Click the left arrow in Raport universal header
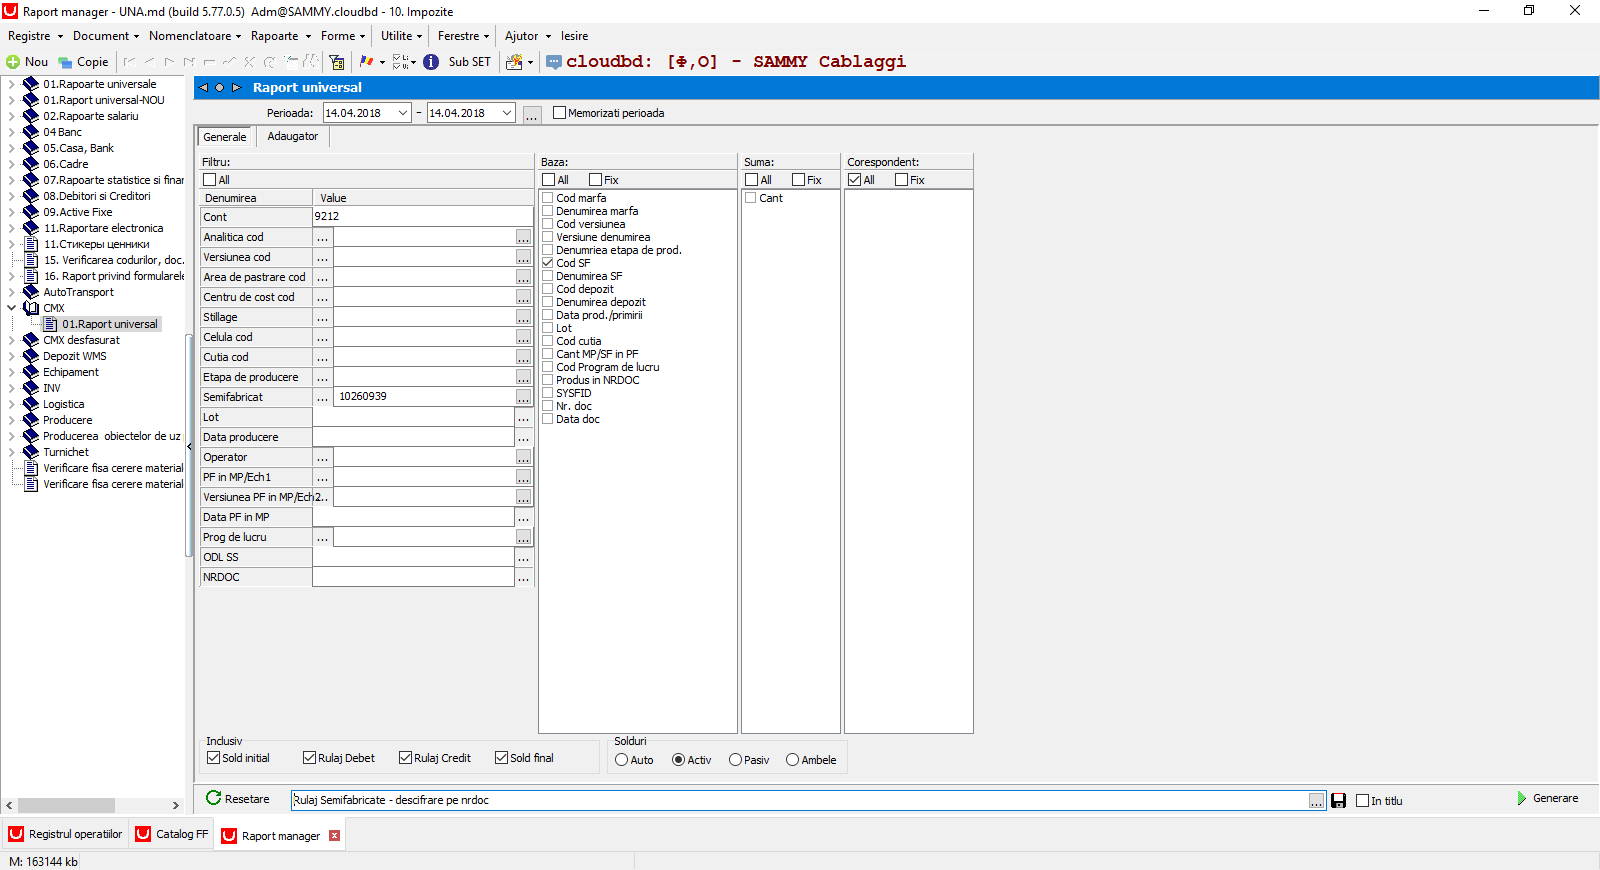1600x870 pixels. (203, 88)
